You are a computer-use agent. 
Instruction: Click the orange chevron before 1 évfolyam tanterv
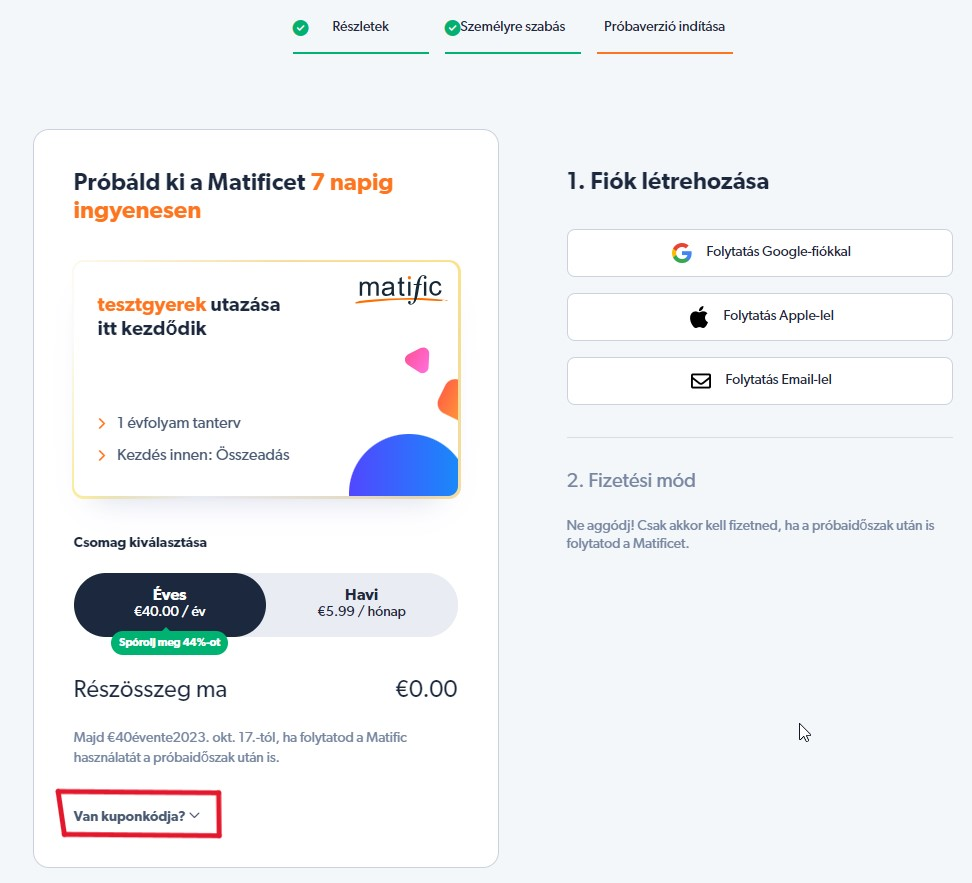click(102, 424)
